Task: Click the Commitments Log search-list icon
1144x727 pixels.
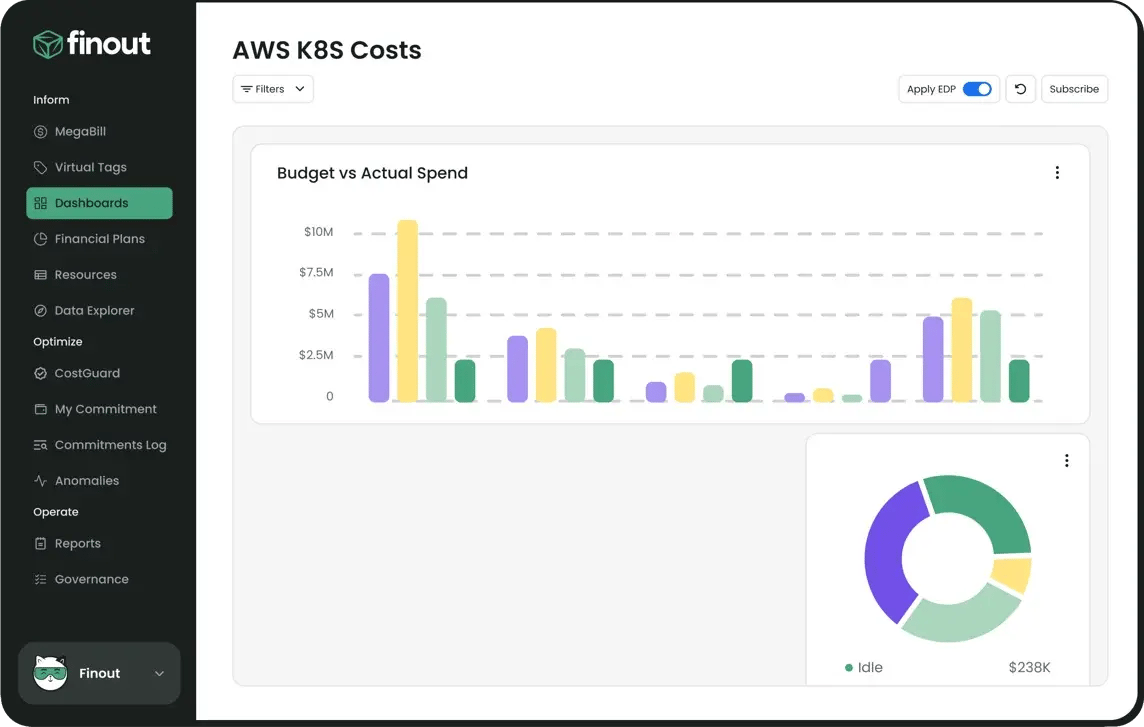Action: [40, 445]
